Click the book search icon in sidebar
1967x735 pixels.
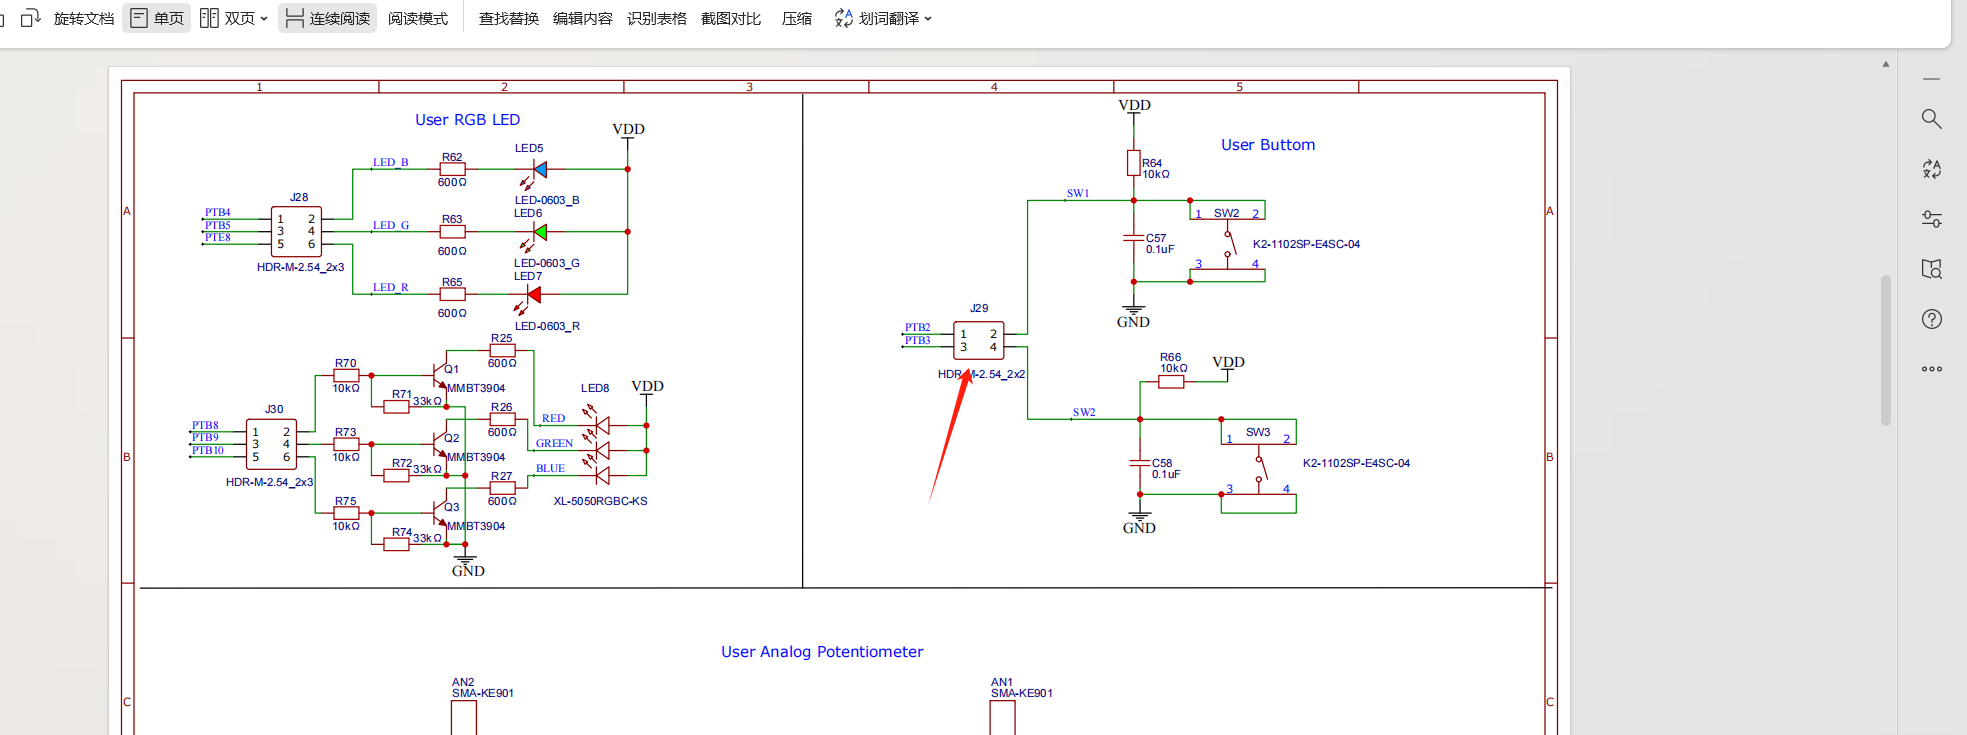(1931, 269)
